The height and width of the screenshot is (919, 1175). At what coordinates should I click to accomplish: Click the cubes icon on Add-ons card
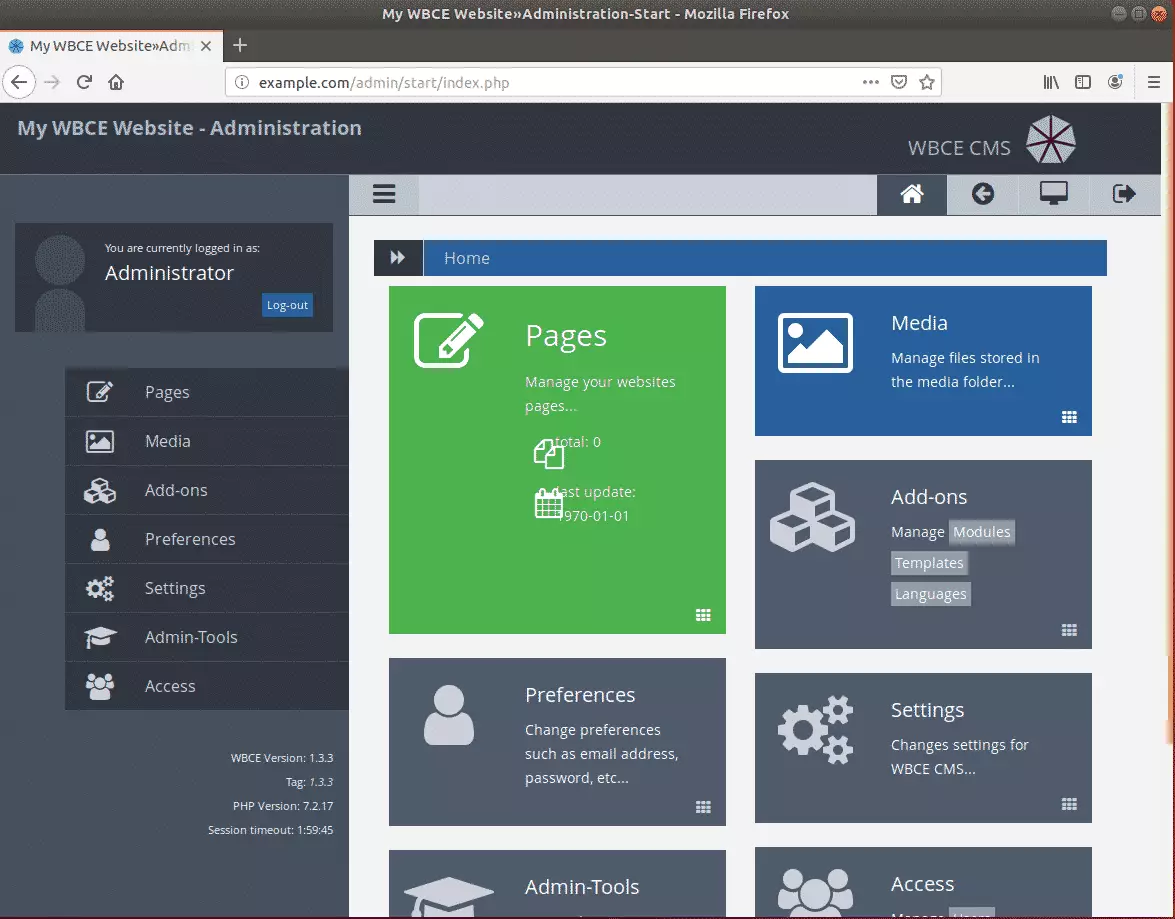(x=812, y=517)
